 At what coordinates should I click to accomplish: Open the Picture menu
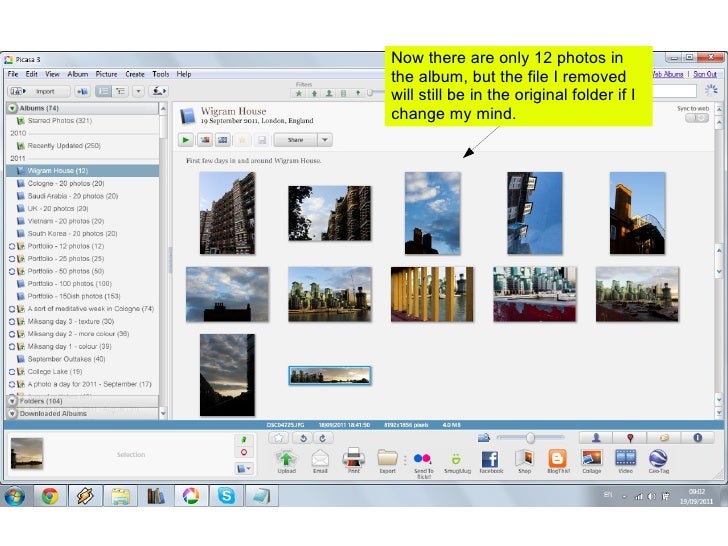pos(106,74)
